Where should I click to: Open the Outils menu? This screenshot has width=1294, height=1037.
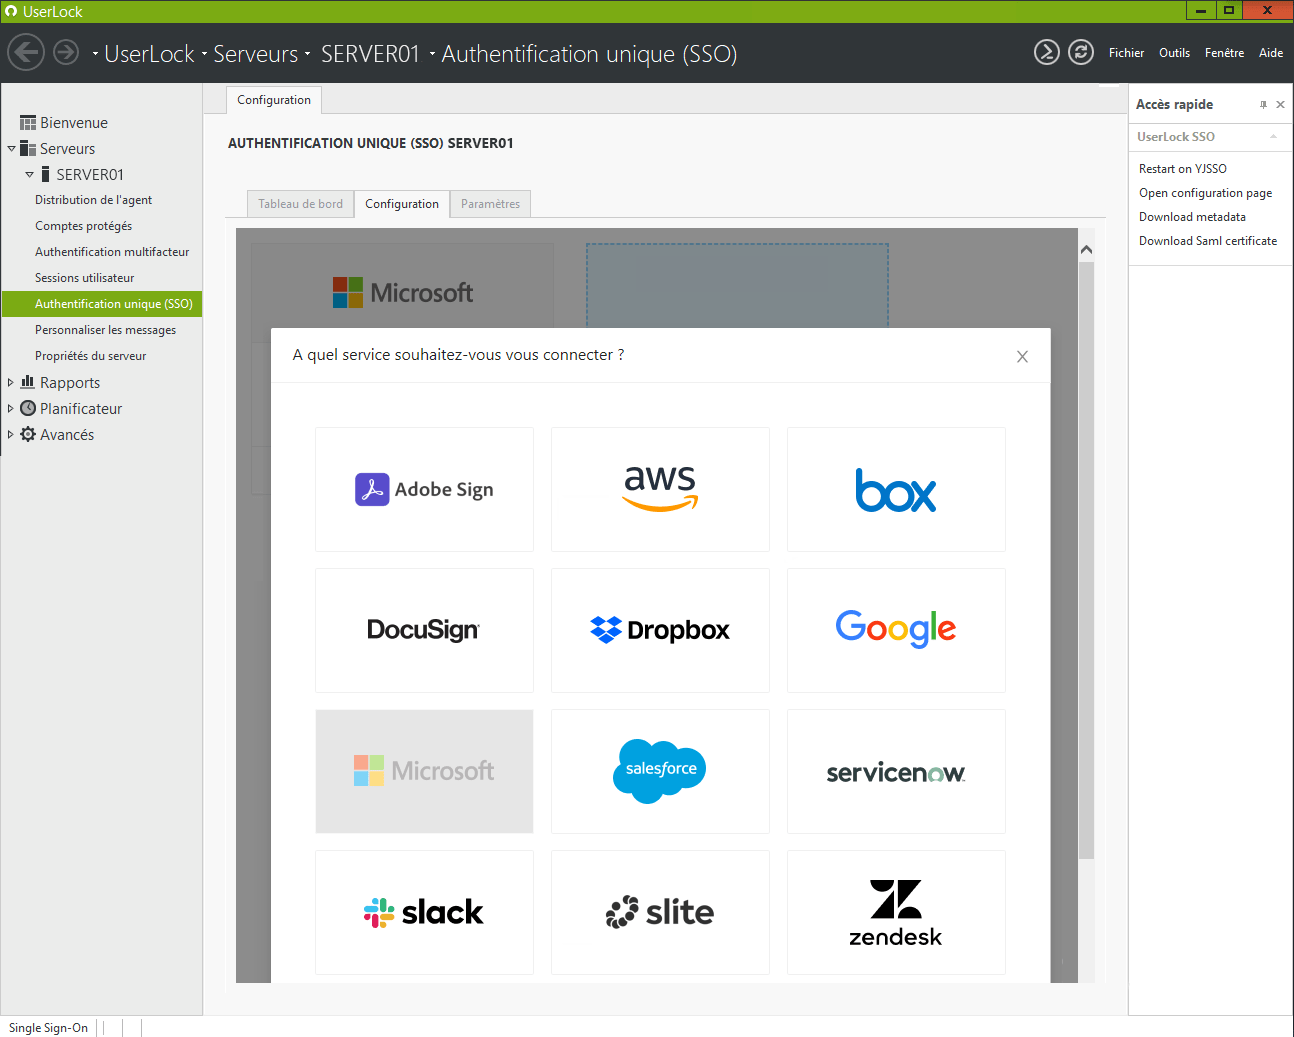(1174, 53)
